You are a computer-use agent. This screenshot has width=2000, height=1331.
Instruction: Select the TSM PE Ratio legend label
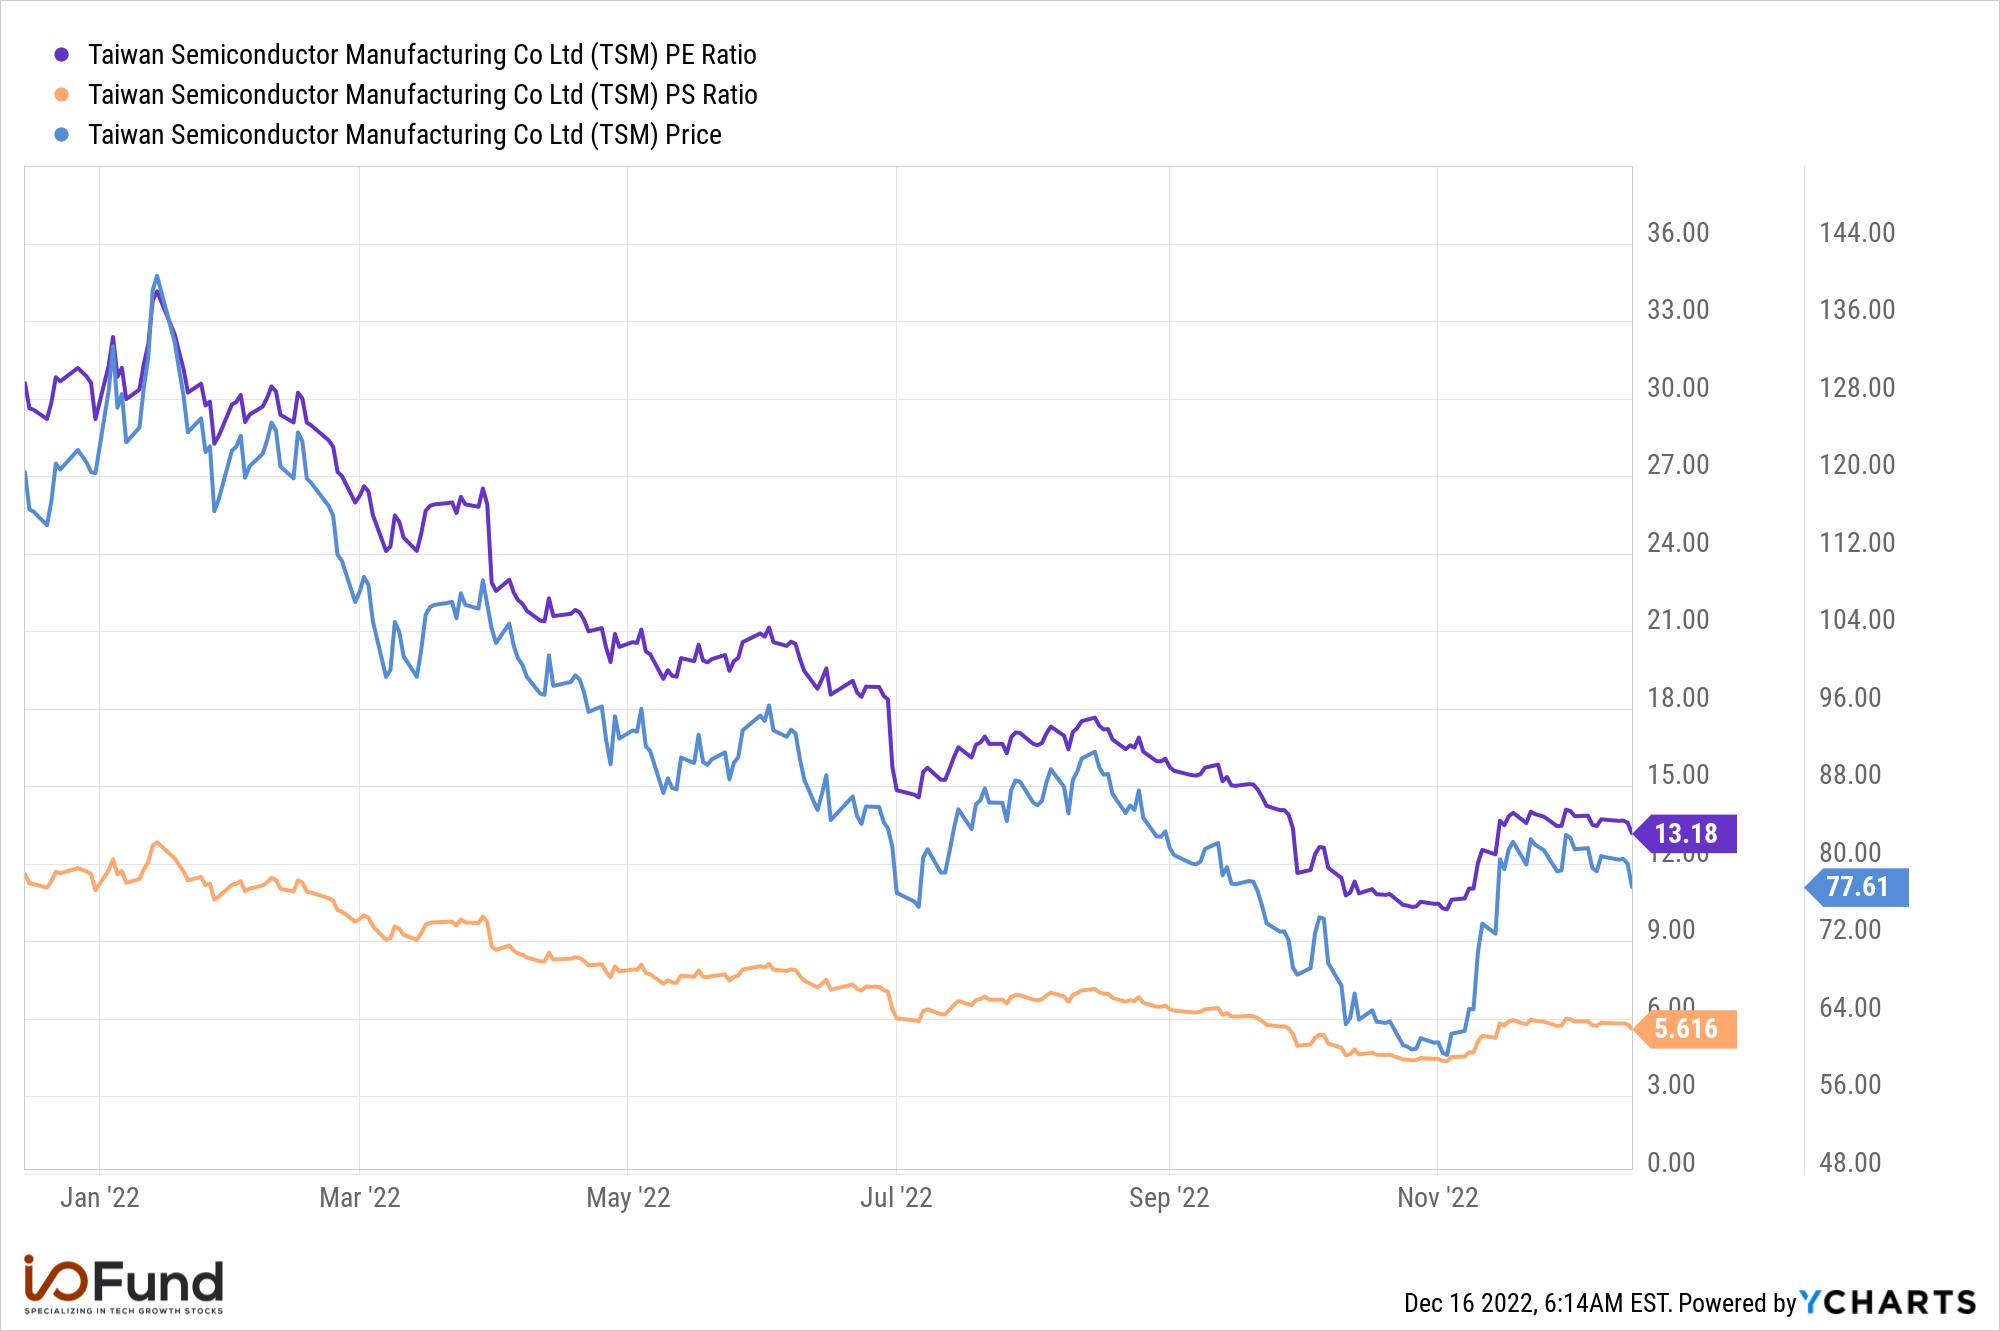(x=422, y=54)
